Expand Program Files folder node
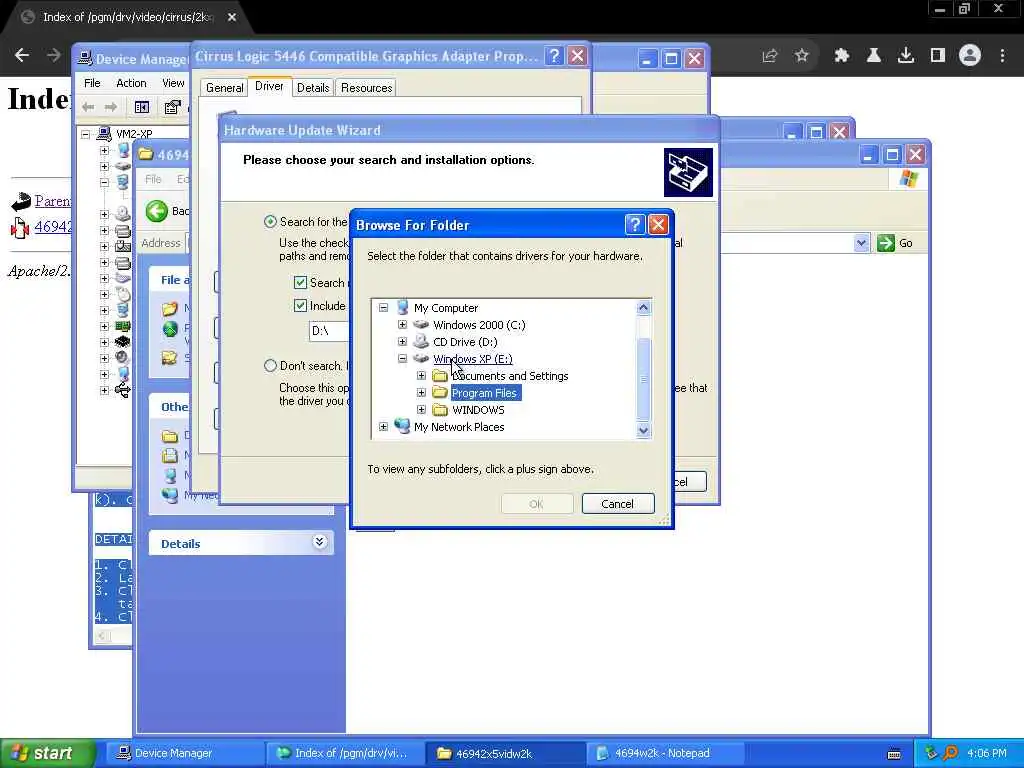The width and height of the screenshot is (1024, 768). point(421,392)
